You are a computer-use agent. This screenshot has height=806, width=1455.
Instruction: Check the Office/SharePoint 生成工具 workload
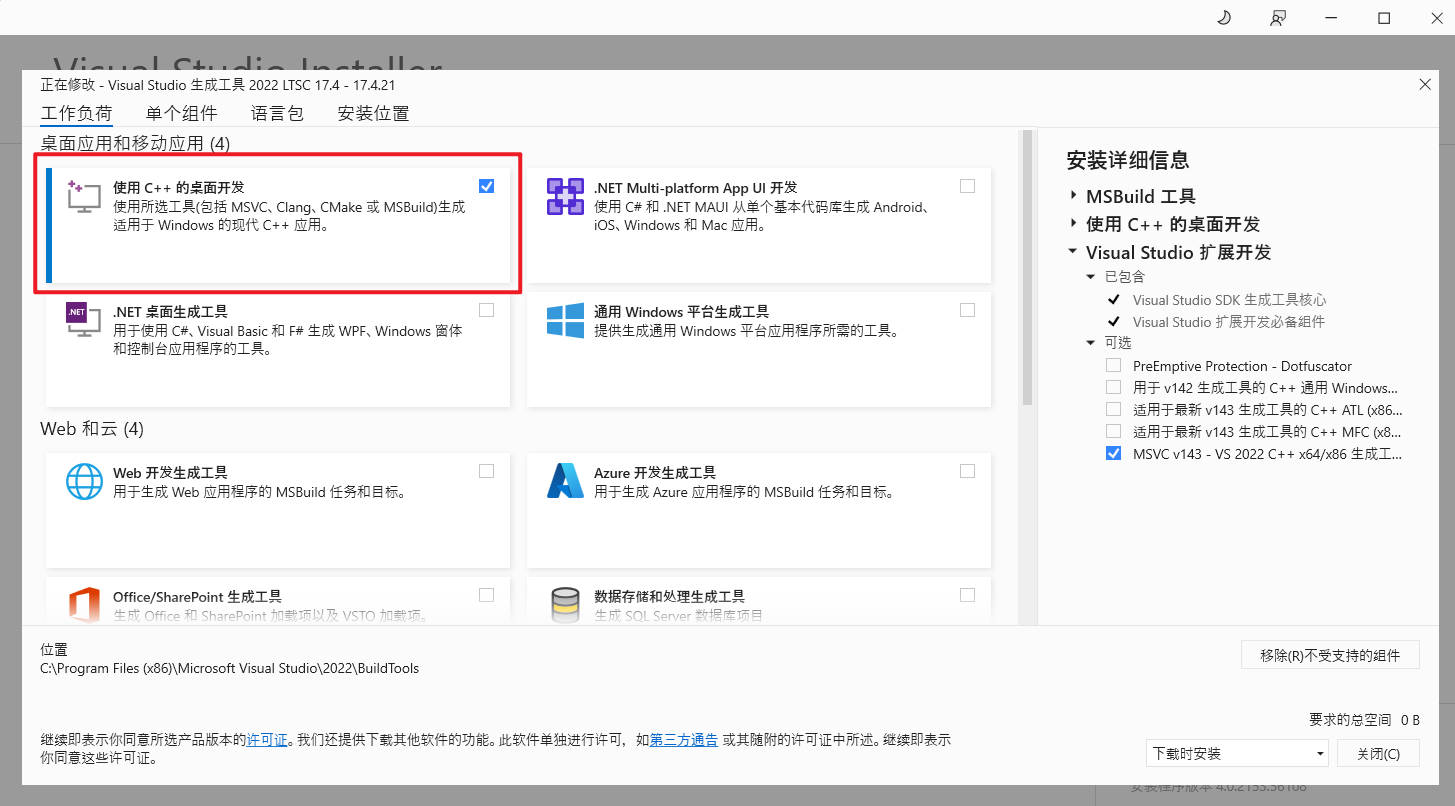click(x=486, y=595)
